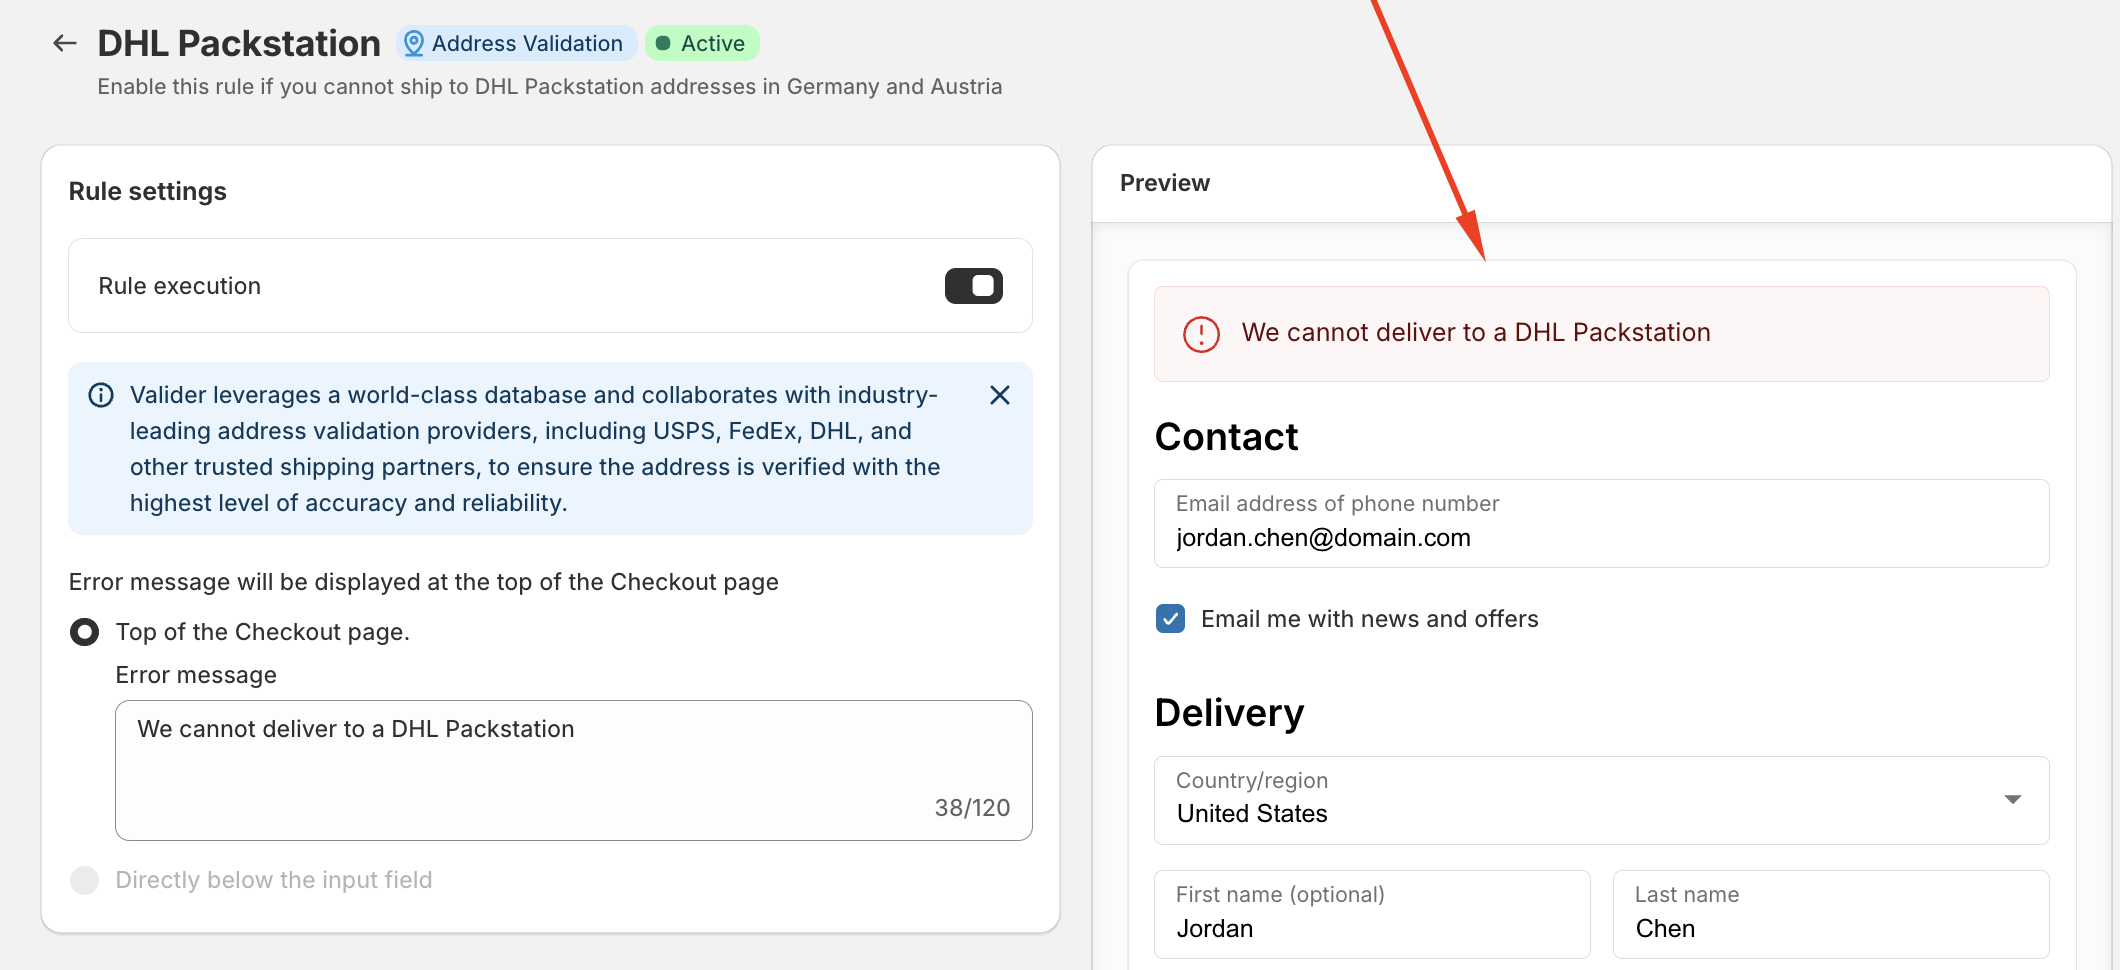Image resolution: width=2120 pixels, height=970 pixels.
Task: Click the email address preview field
Action: point(1601,523)
